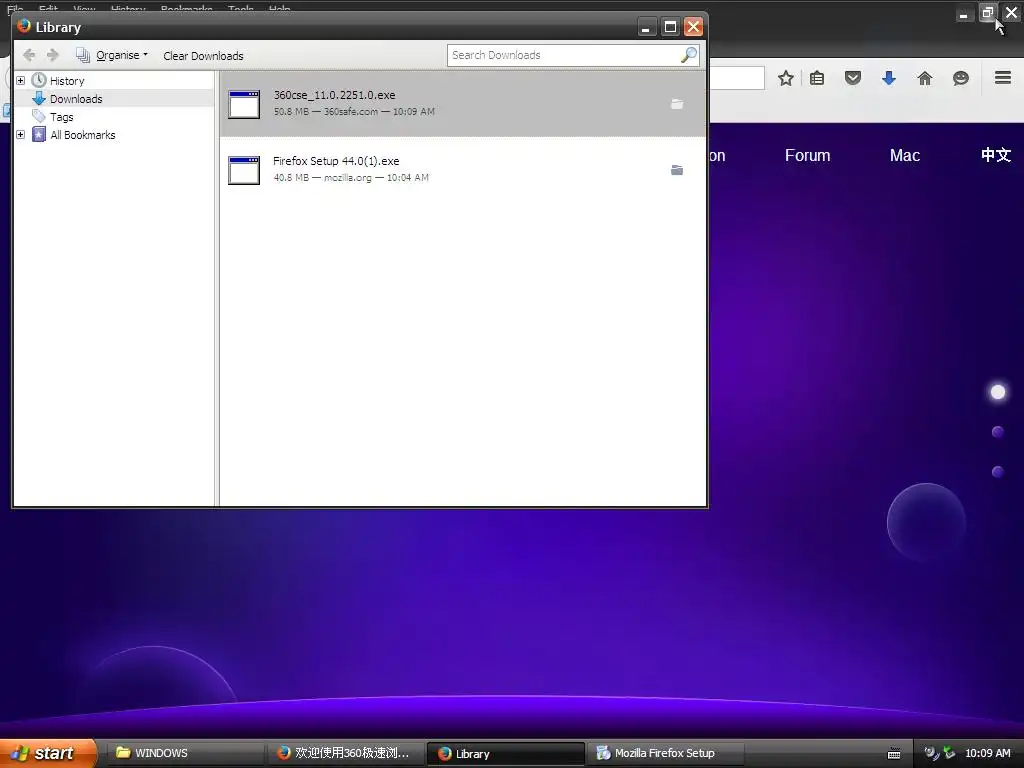Select the Firefox Setup 44.0(1).exe download
Image resolution: width=1024 pixels, height=768 pixels.
tap(462, 169)
